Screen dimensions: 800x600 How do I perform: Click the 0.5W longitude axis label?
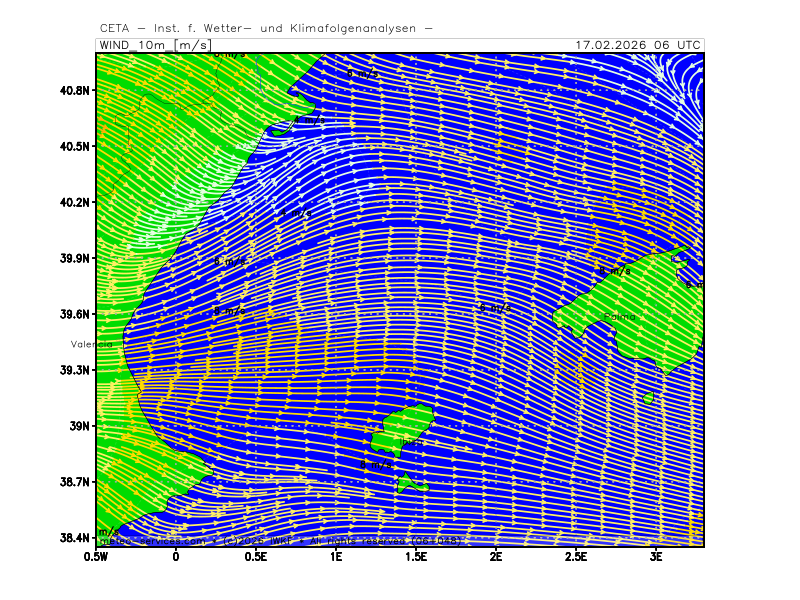pos(96,556)
